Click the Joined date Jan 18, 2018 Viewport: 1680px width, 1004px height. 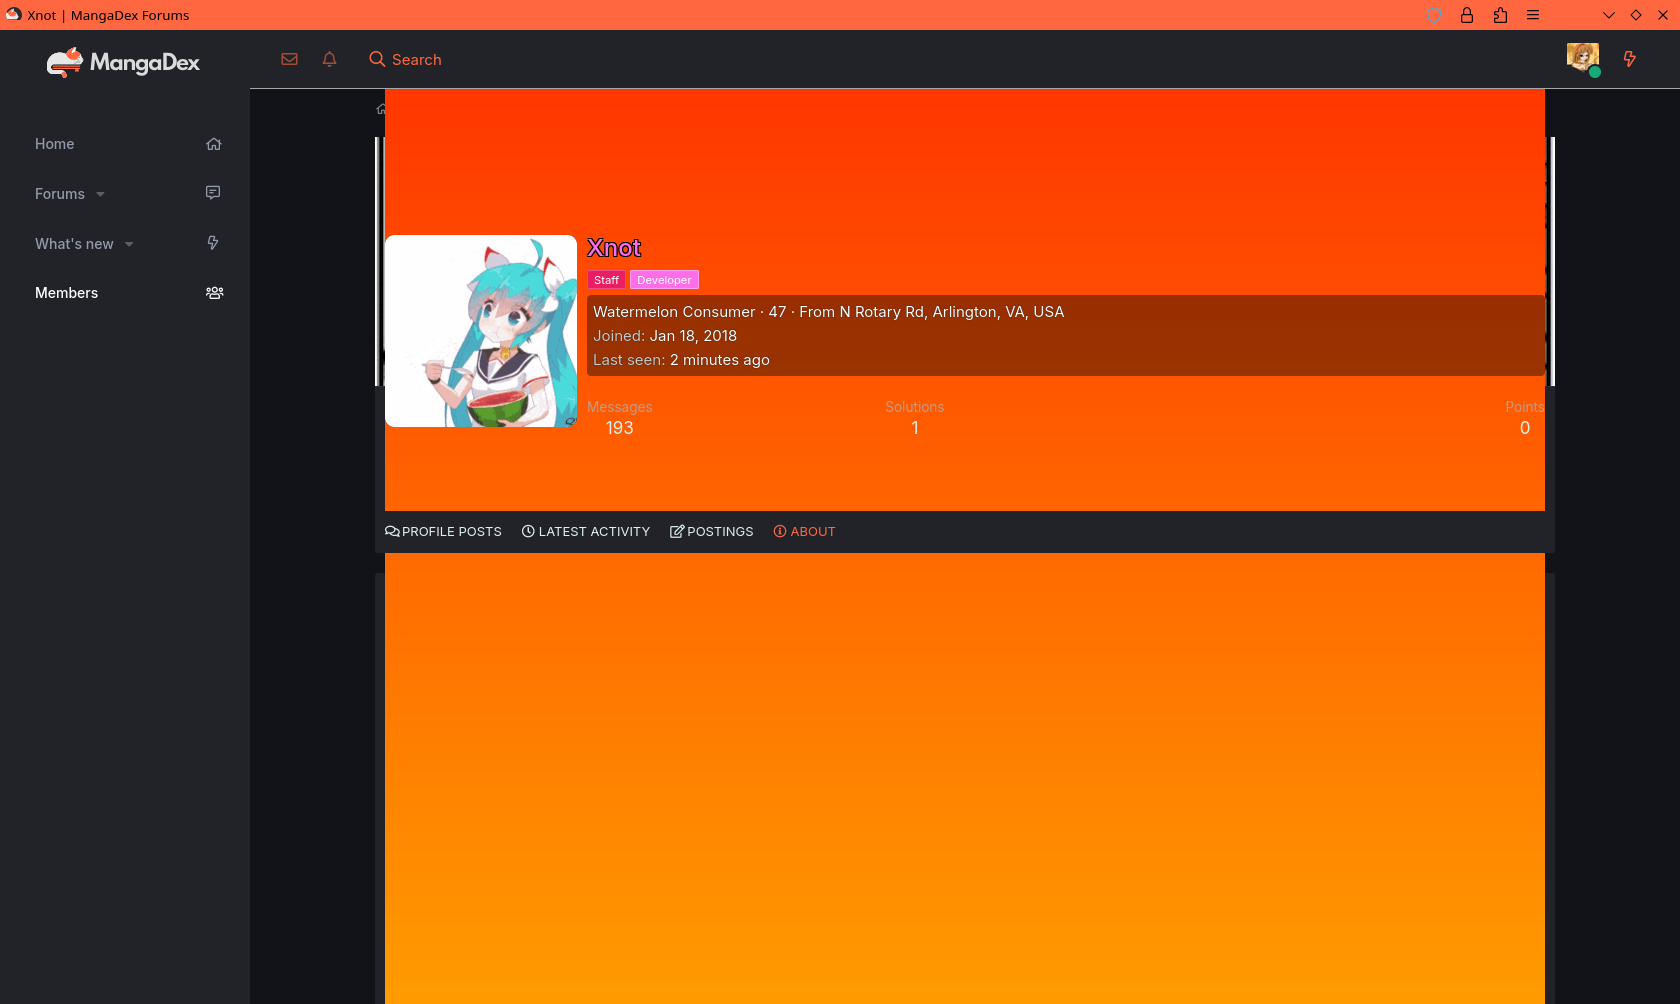[693, 336]
